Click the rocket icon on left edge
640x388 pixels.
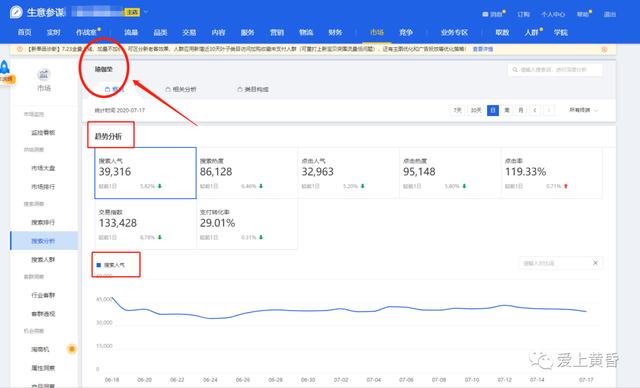click(4, 67)
